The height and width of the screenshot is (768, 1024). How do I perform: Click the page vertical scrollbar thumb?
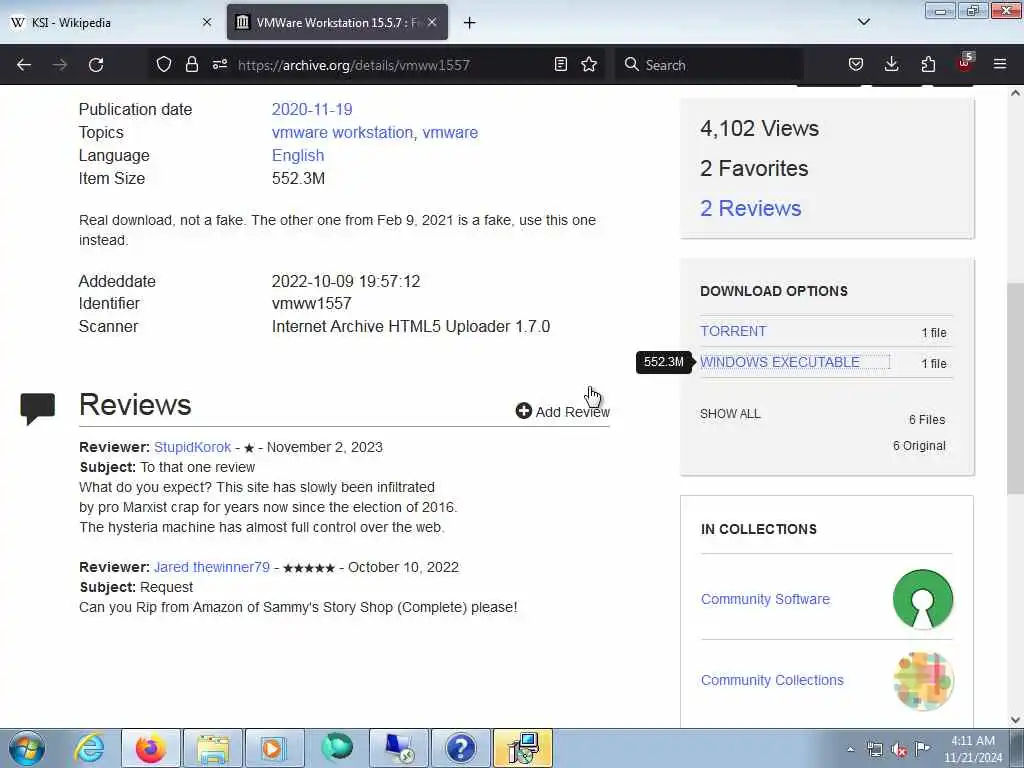tap(1015, 388)
